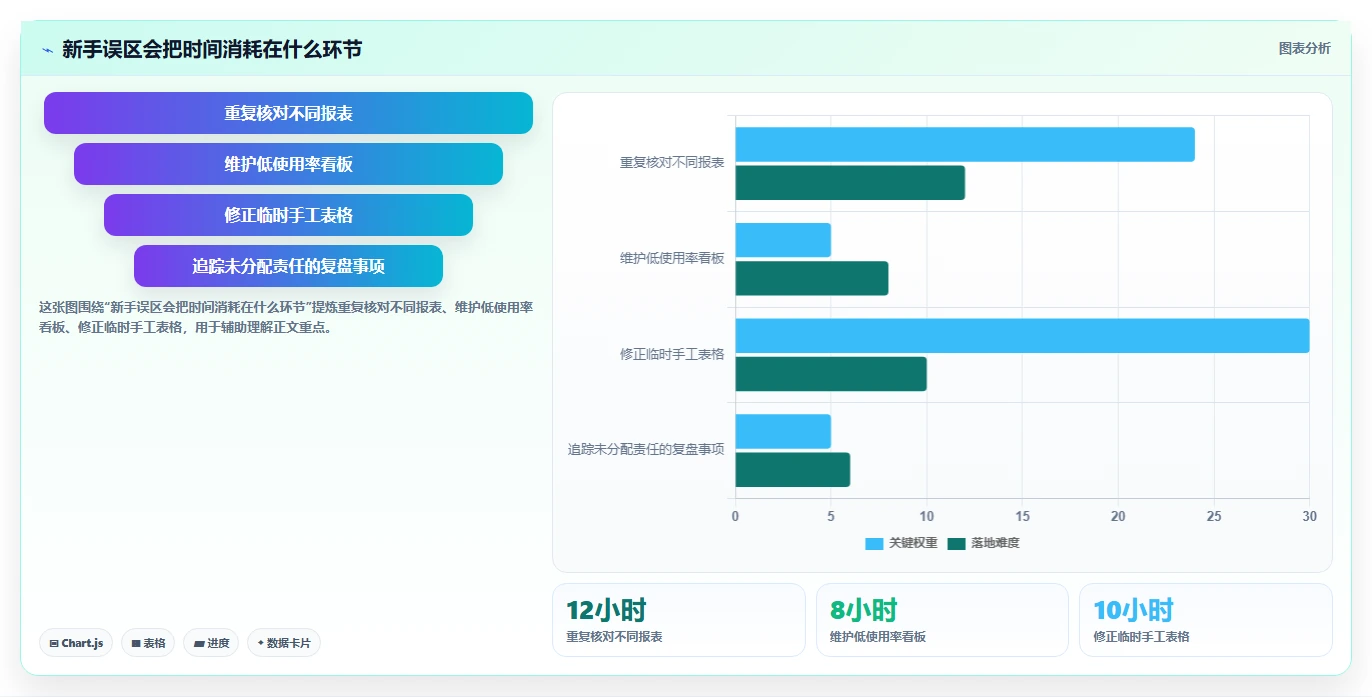Click 重复核对不同报表 caption under 12小时
This screenshot has height=697, width=1372.
pos(614,636)
